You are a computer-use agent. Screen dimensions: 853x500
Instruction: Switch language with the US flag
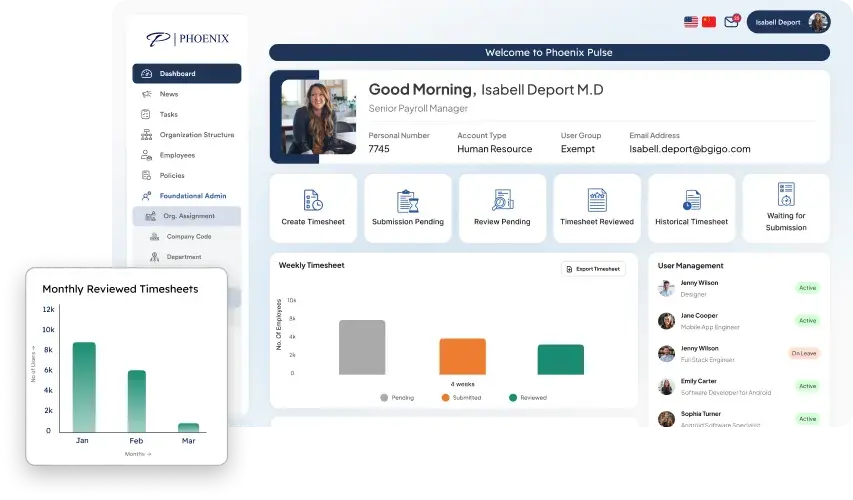coord(691,22)
